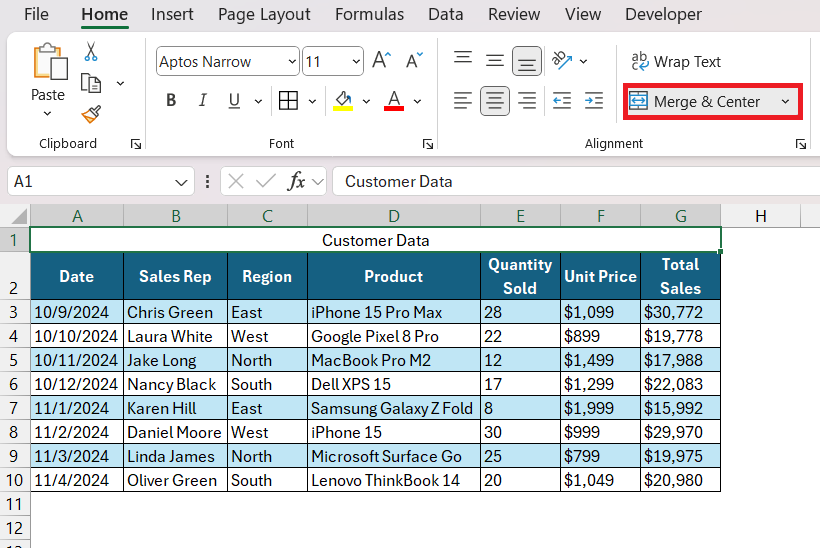This screenshot has width=820, height=548.
Task: Select the Format Painter brush
Action: pyautogui.click(x=91, y=114)
